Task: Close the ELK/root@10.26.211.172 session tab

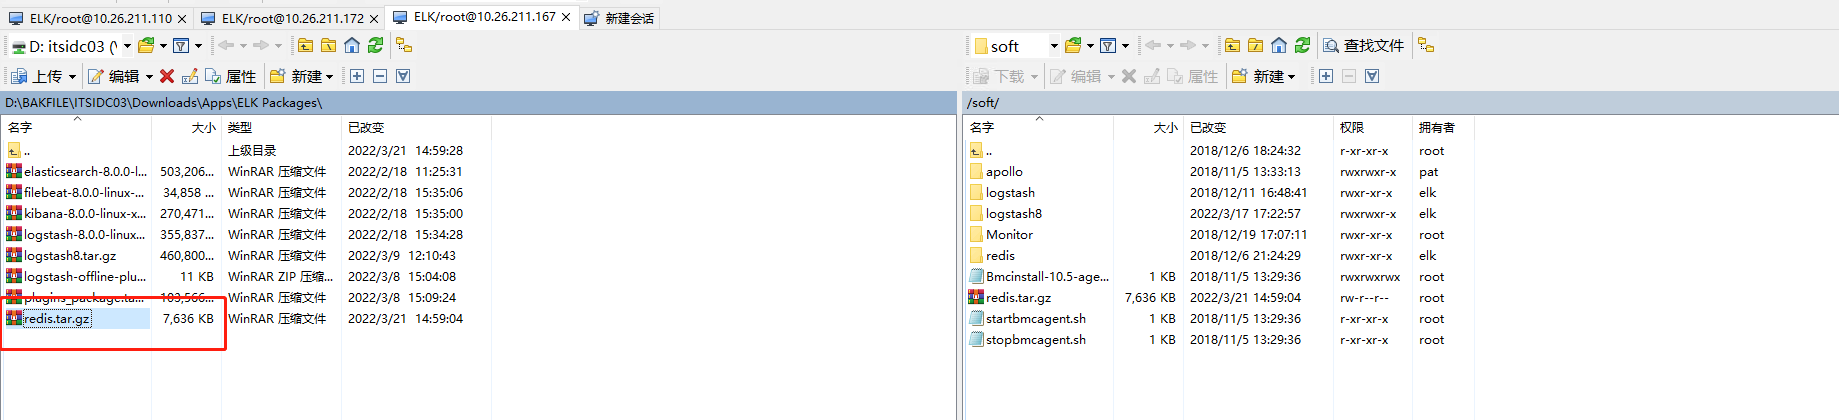Action: point(374,18)
